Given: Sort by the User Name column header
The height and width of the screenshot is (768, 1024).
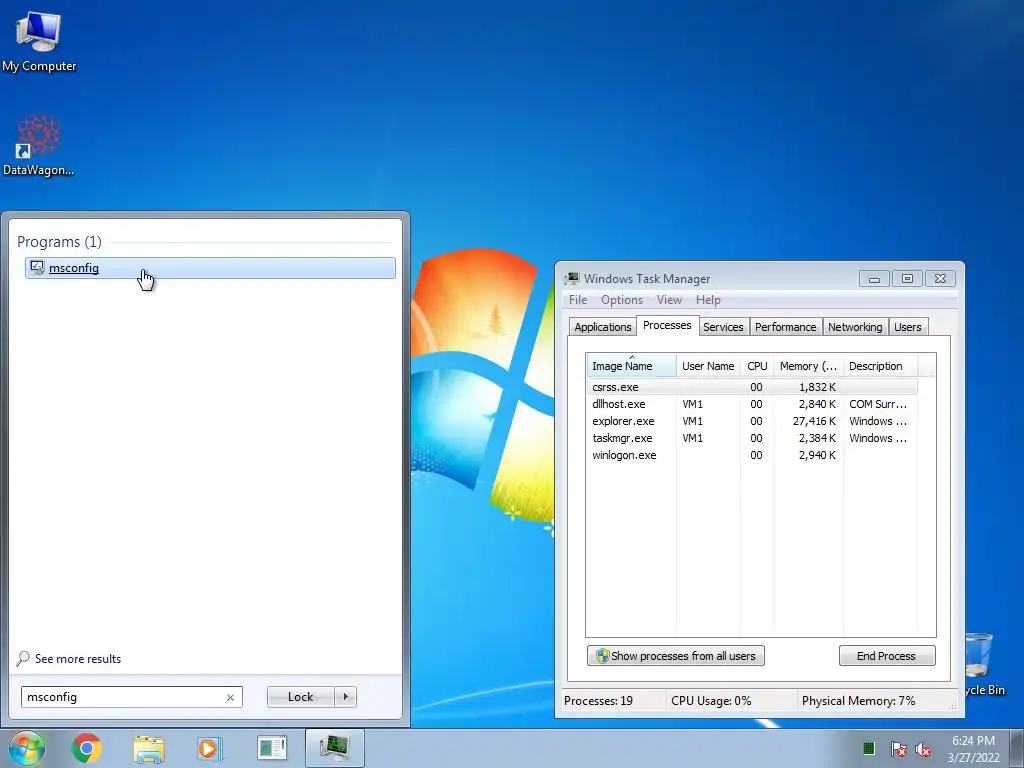Looking at the screenshot, I should click(x=708, y=366).
